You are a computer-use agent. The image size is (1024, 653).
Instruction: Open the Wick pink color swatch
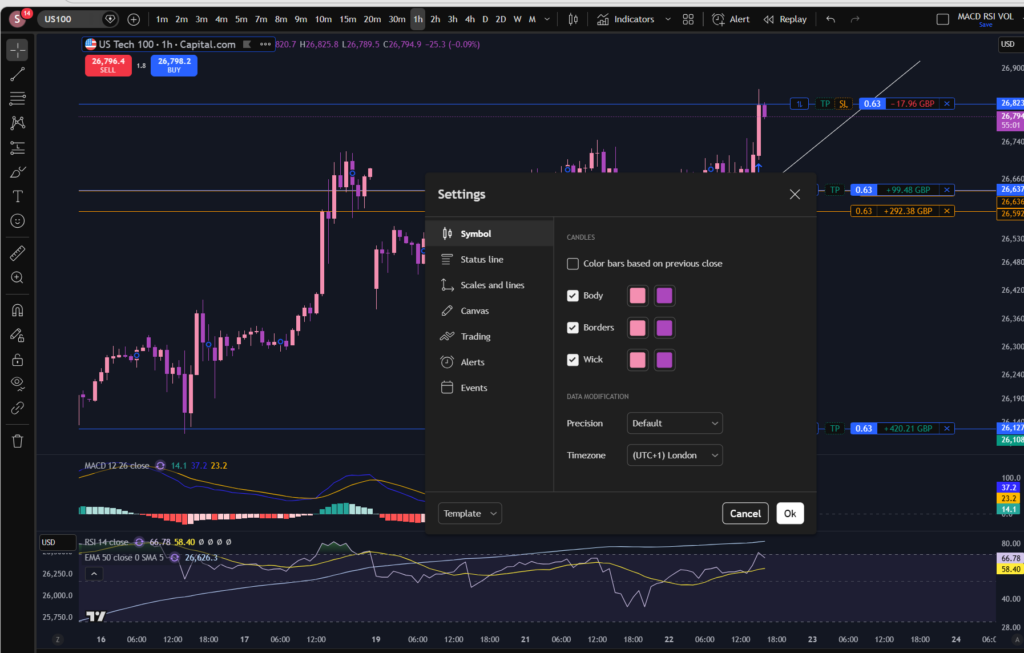(x=637, y=360)
